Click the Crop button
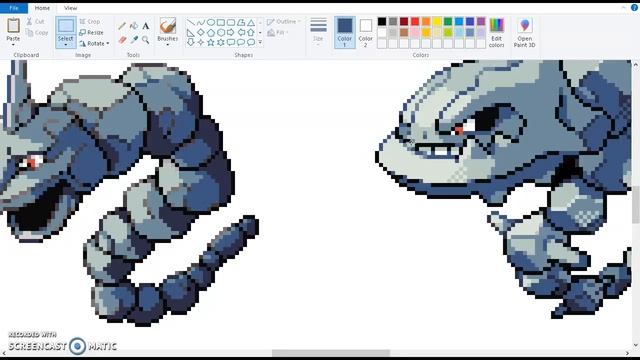Image resolution: width=640 pixels, height=360 pixels. coord(90,21)
